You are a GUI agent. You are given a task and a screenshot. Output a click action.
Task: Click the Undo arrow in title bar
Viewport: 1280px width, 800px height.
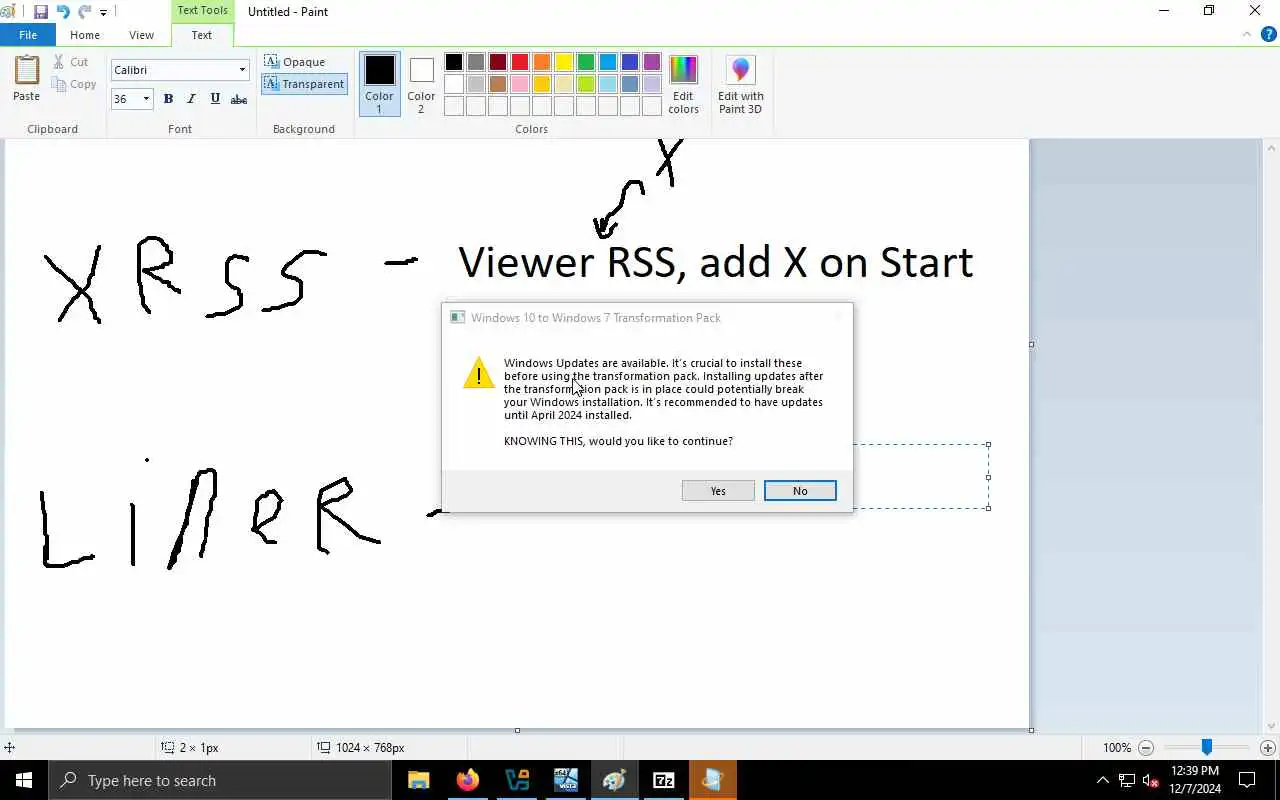coord(63,12)
